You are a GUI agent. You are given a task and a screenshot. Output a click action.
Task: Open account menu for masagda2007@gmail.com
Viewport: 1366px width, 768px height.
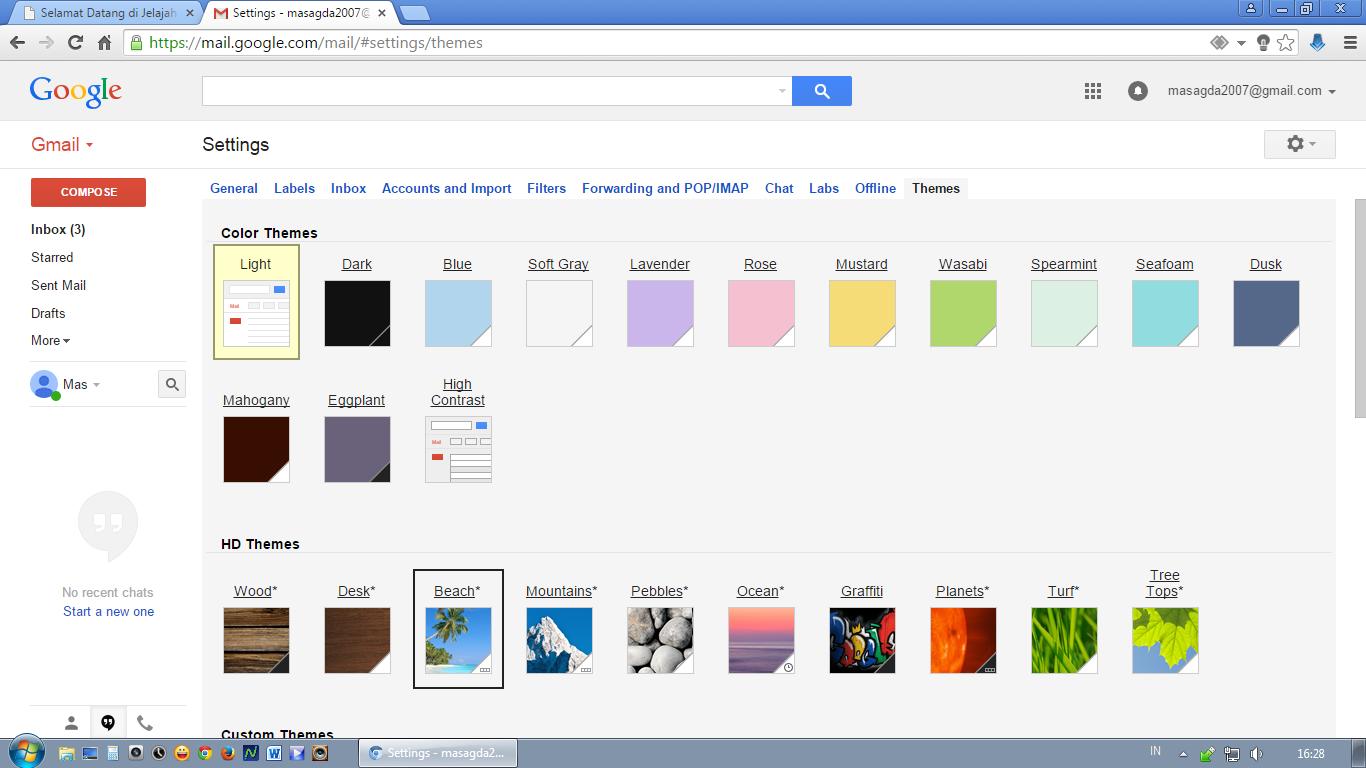(x=1251, y=90)
